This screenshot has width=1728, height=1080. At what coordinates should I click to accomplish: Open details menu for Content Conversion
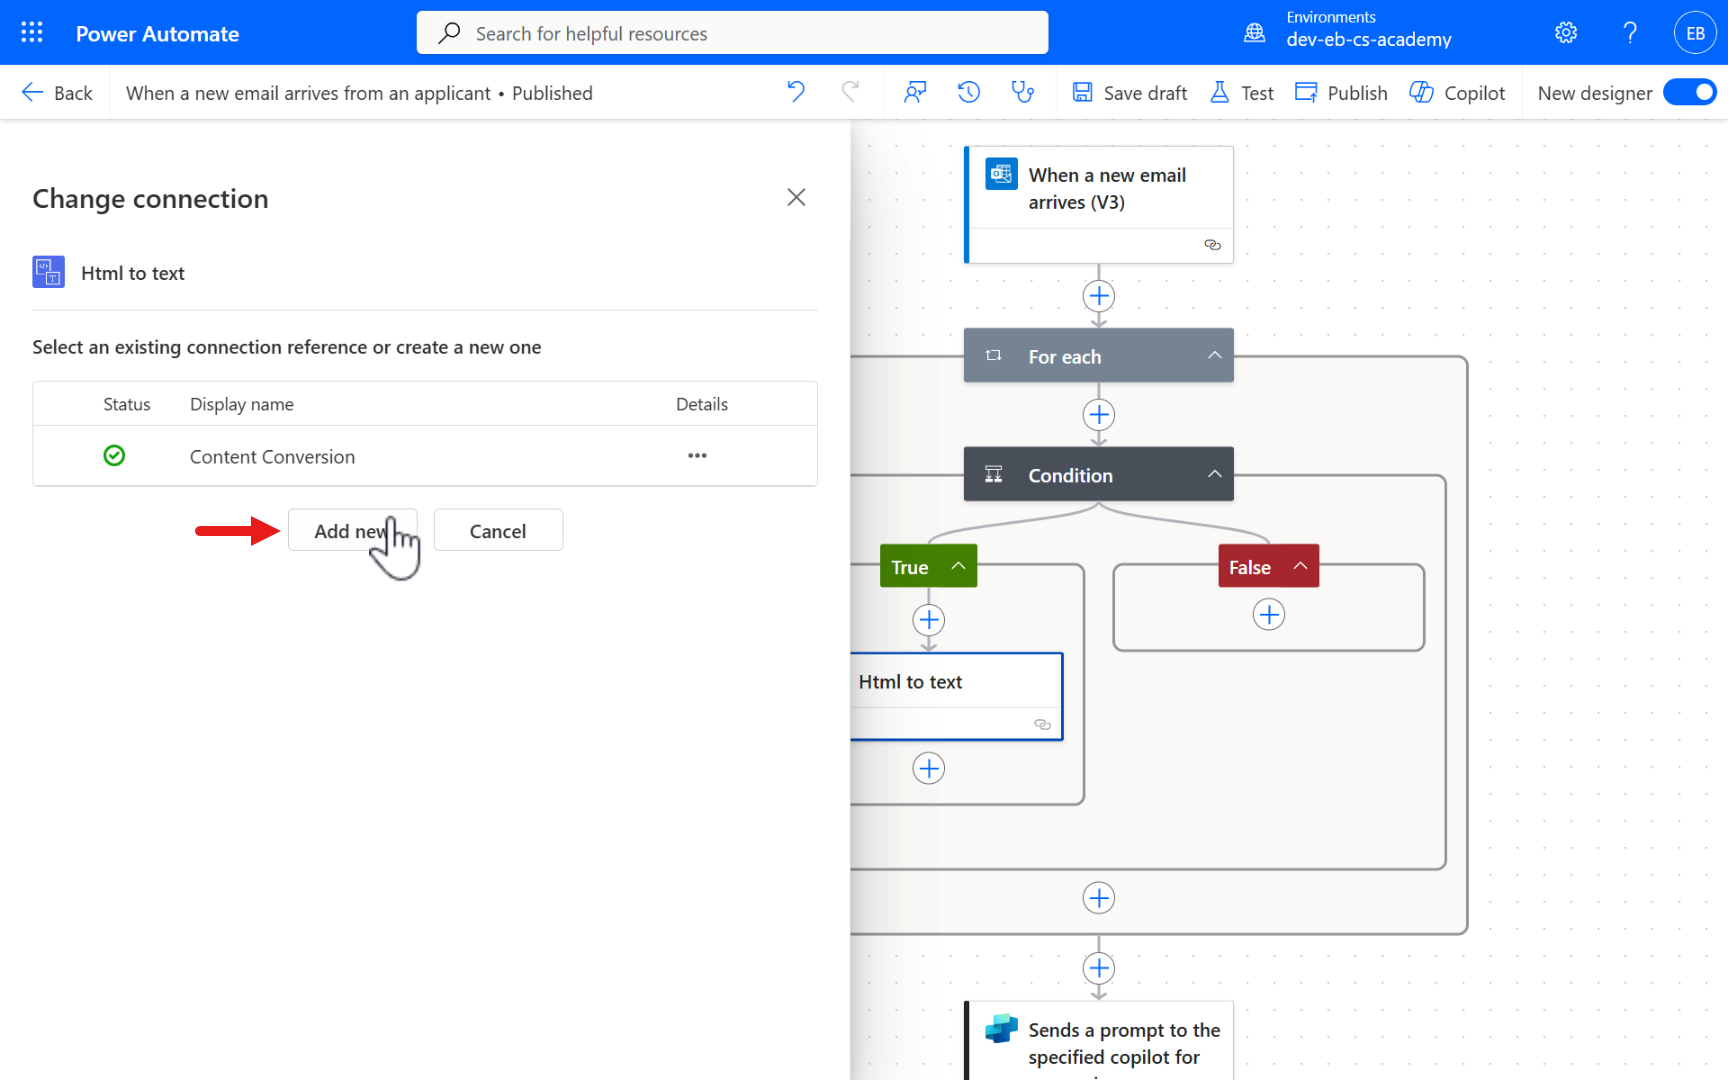point(697,456)
